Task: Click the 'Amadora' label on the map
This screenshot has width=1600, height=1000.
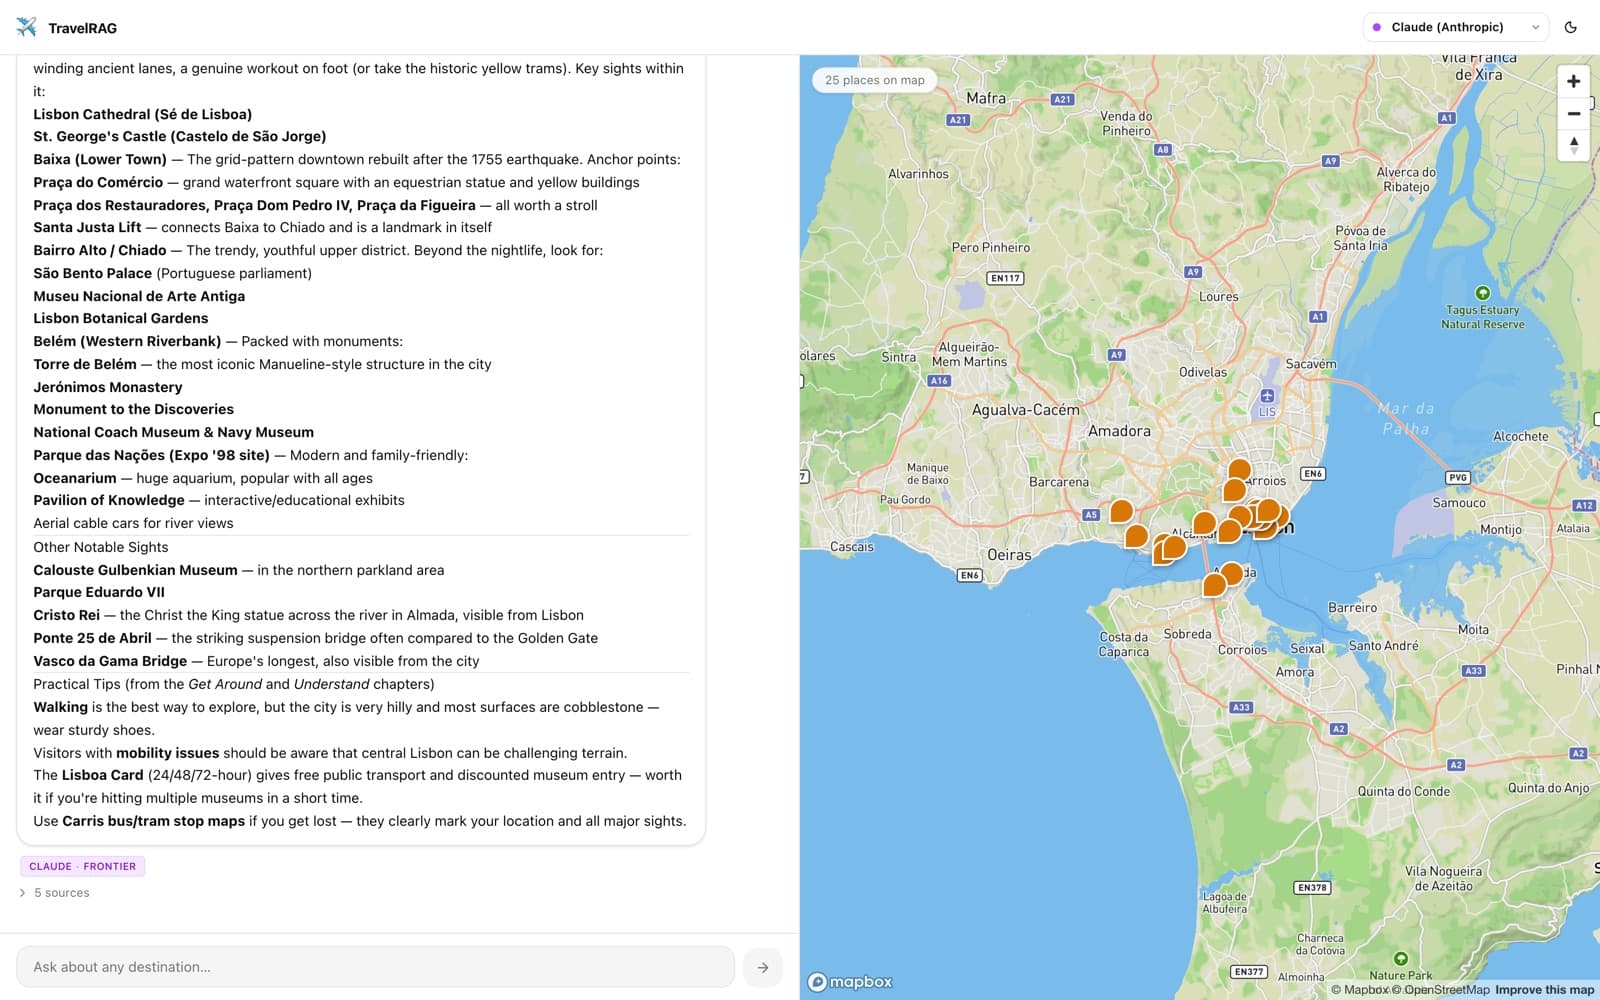Action: [x=1119, y=431]
